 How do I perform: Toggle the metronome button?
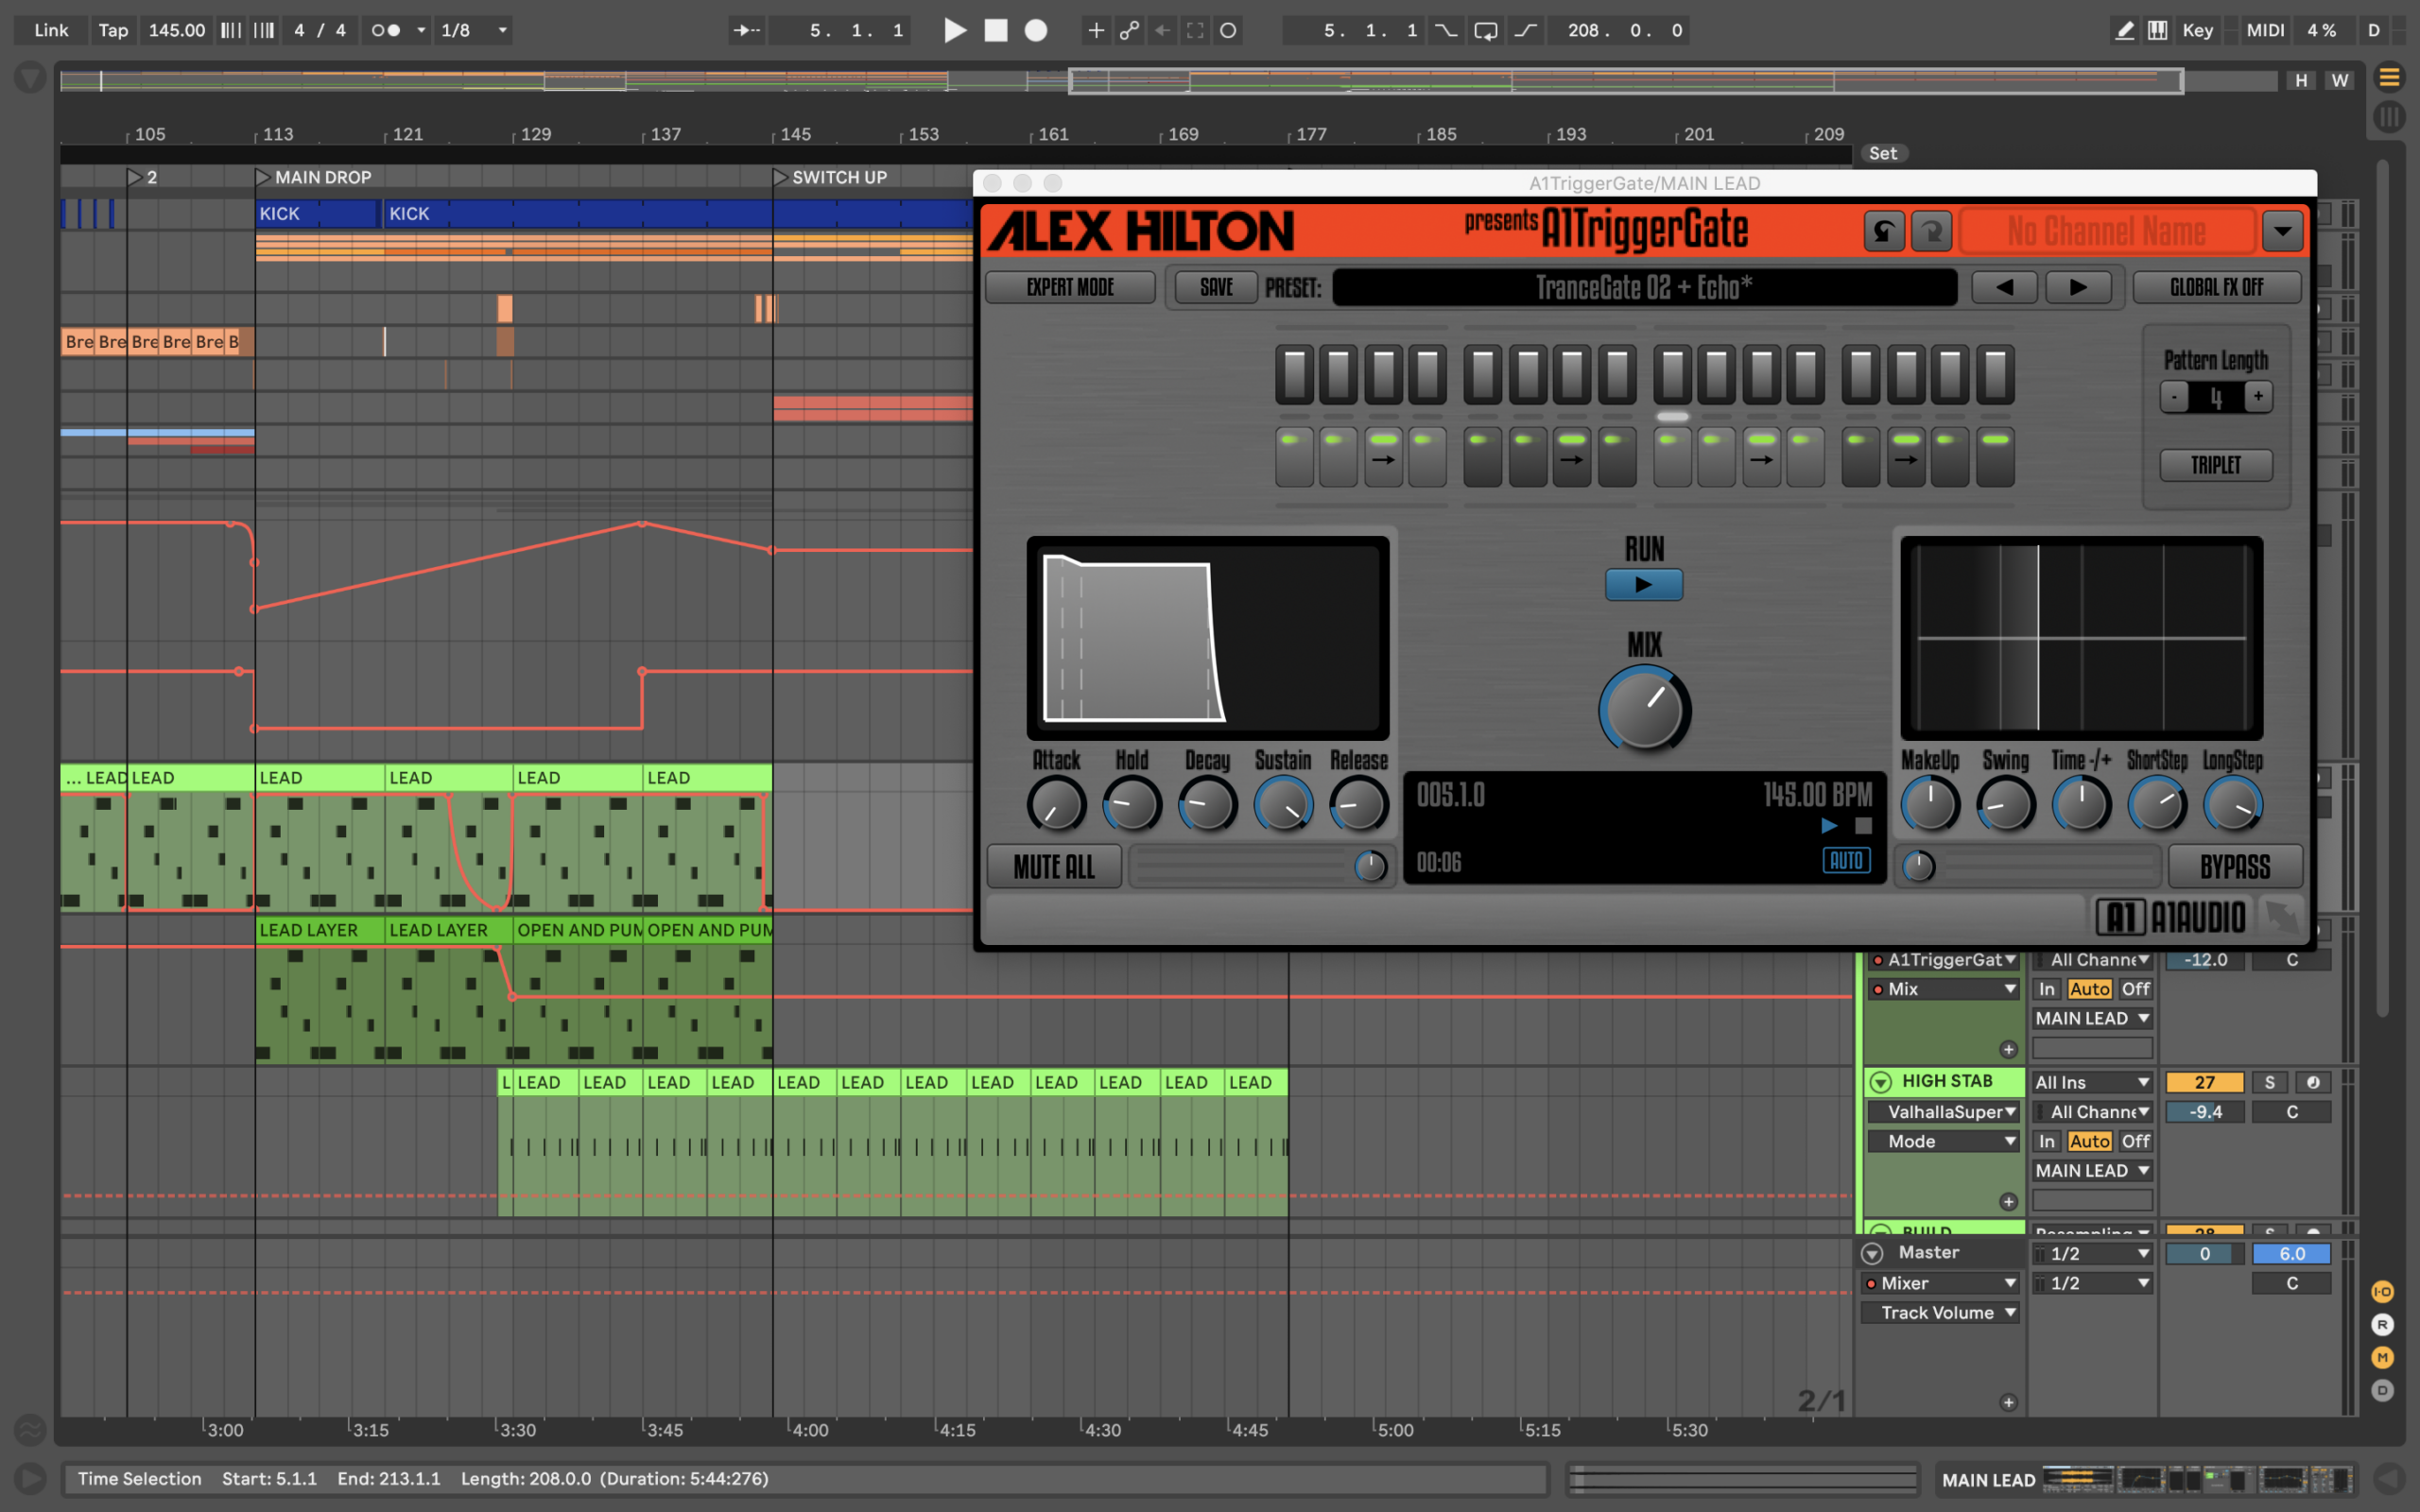click(386, 30)
